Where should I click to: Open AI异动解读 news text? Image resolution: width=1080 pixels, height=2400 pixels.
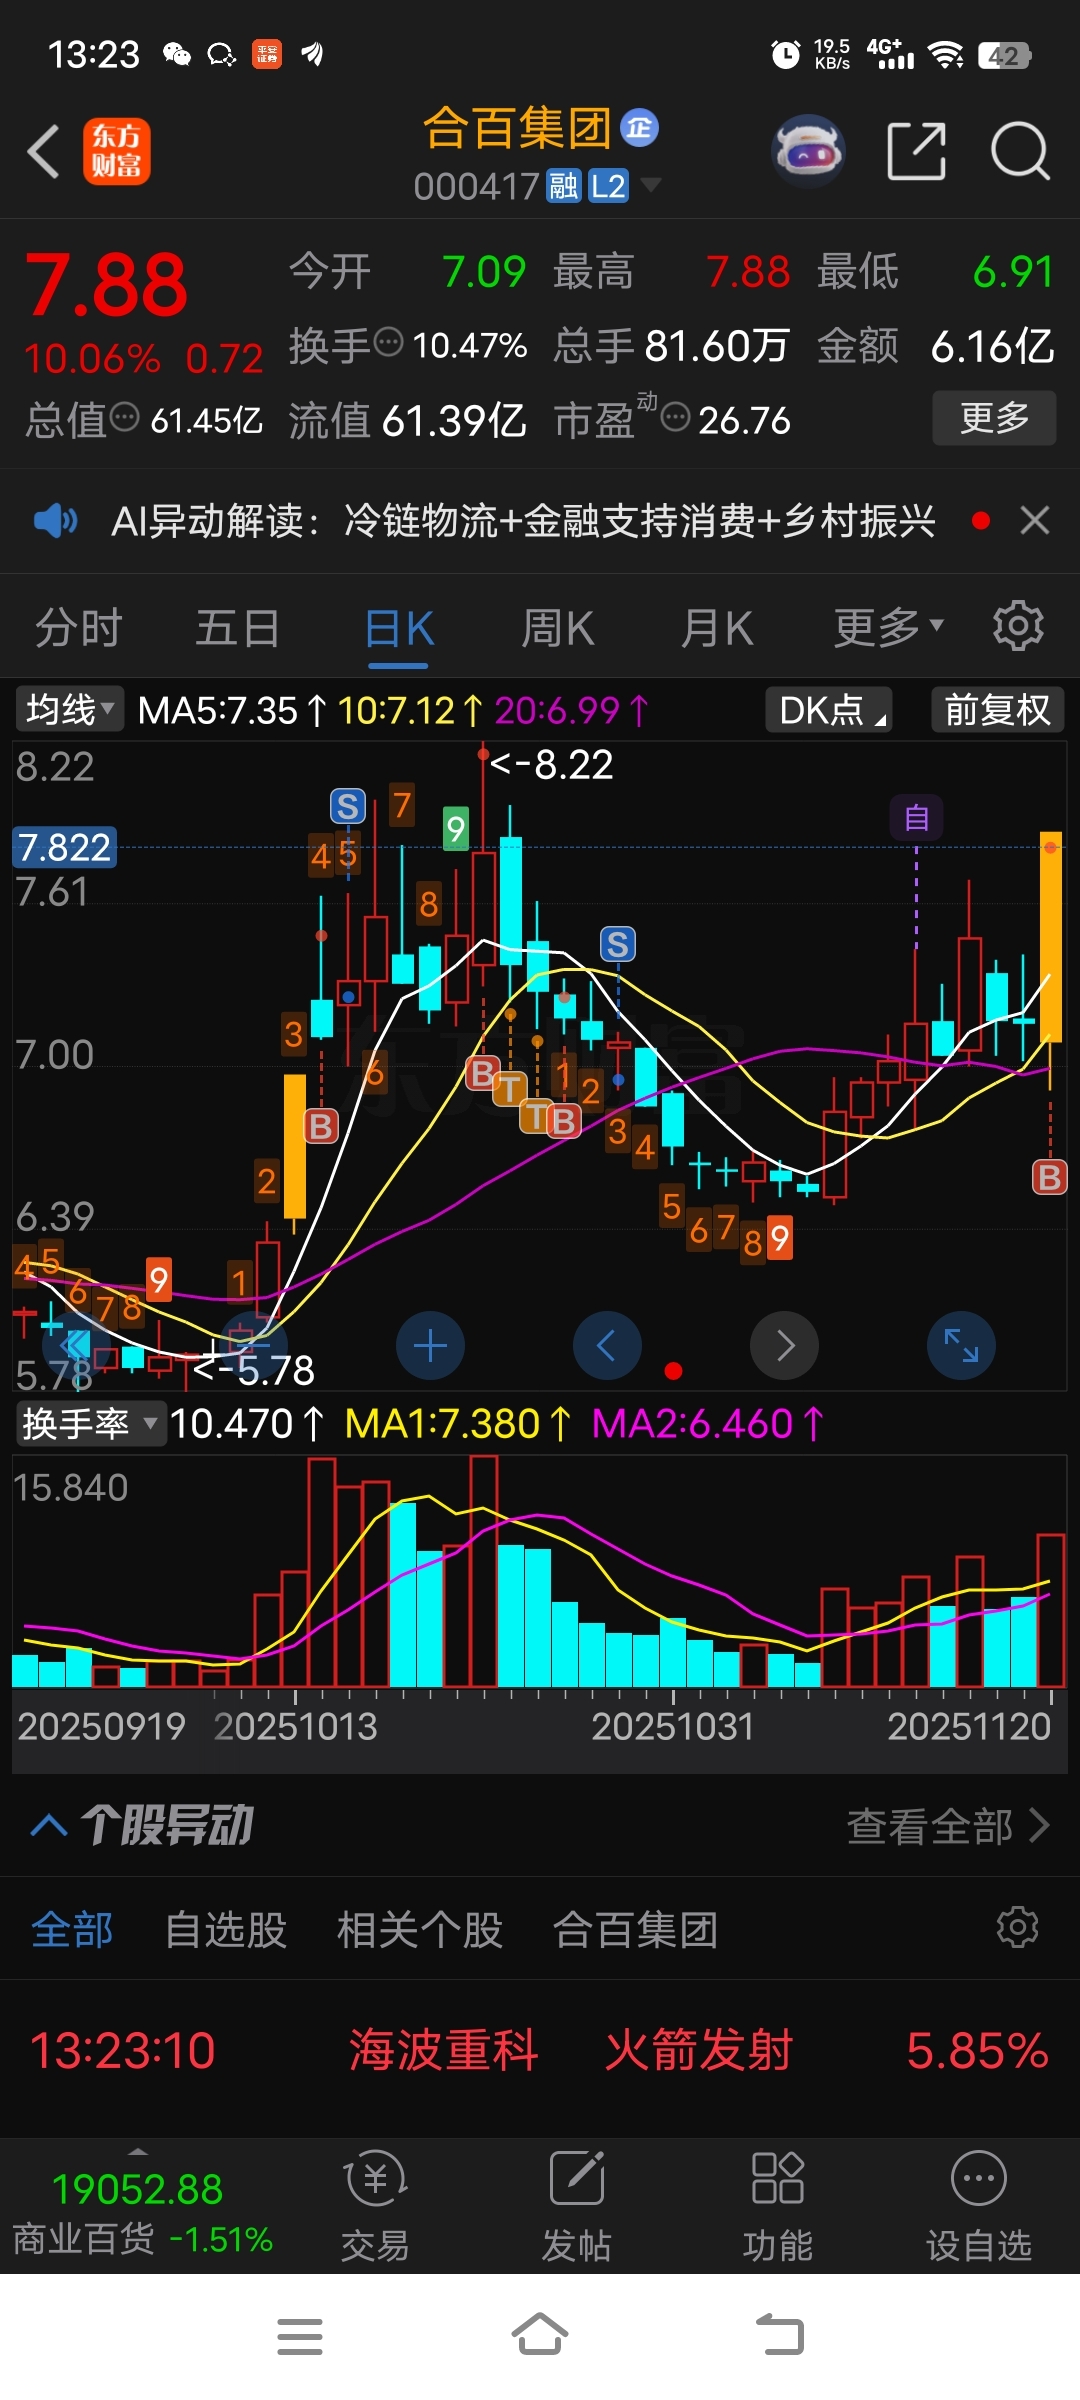pos(524,521)
